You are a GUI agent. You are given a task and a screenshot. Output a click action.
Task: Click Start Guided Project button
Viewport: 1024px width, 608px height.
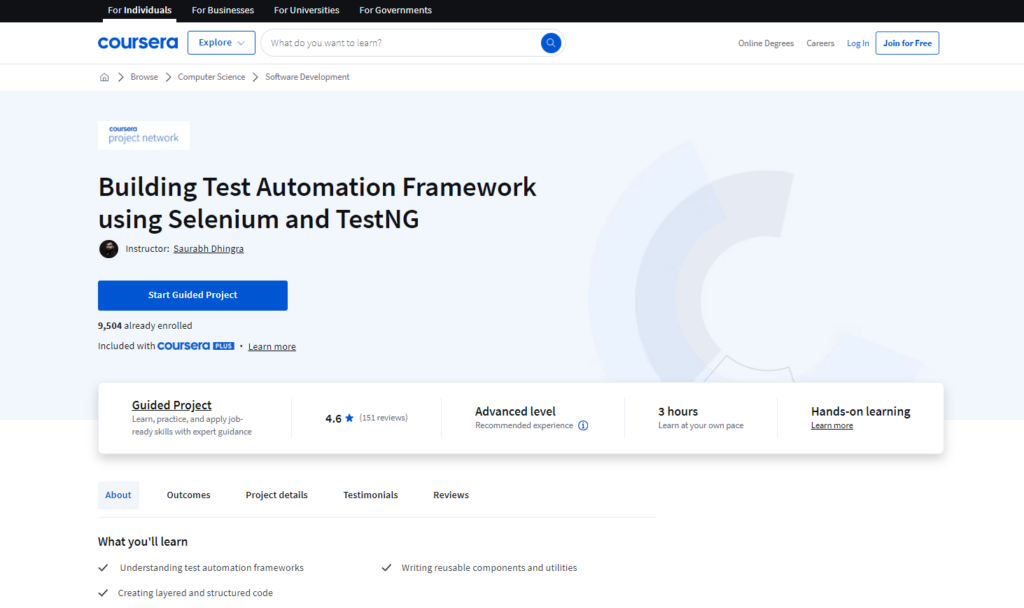[x=193, y=295]
